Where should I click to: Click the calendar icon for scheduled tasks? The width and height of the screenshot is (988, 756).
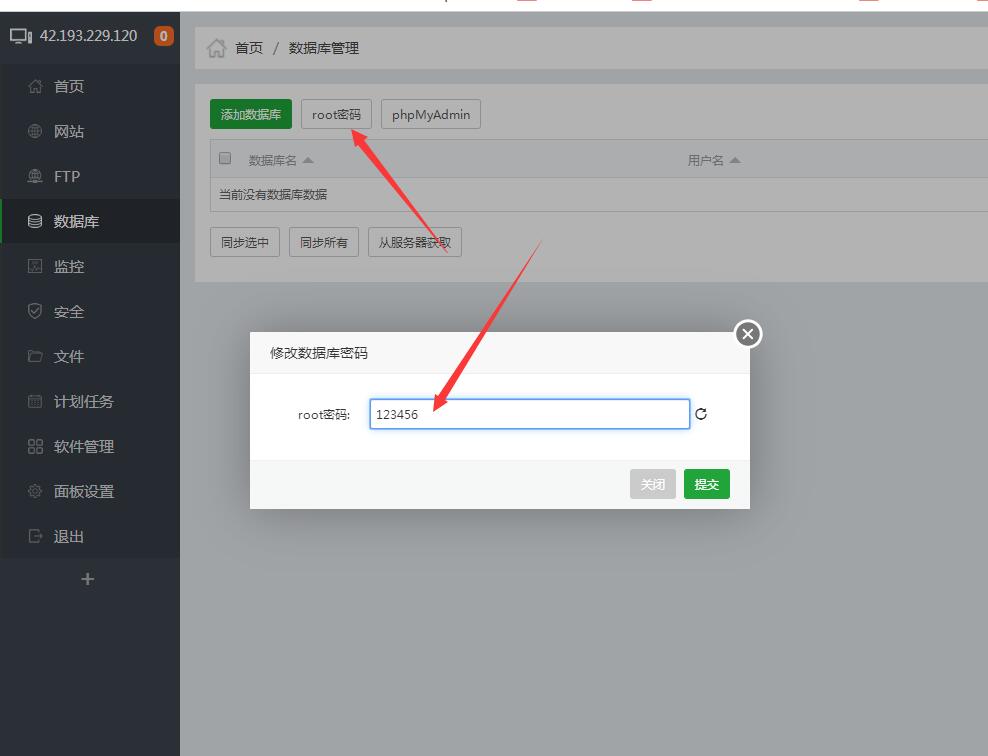click(35, 402)
